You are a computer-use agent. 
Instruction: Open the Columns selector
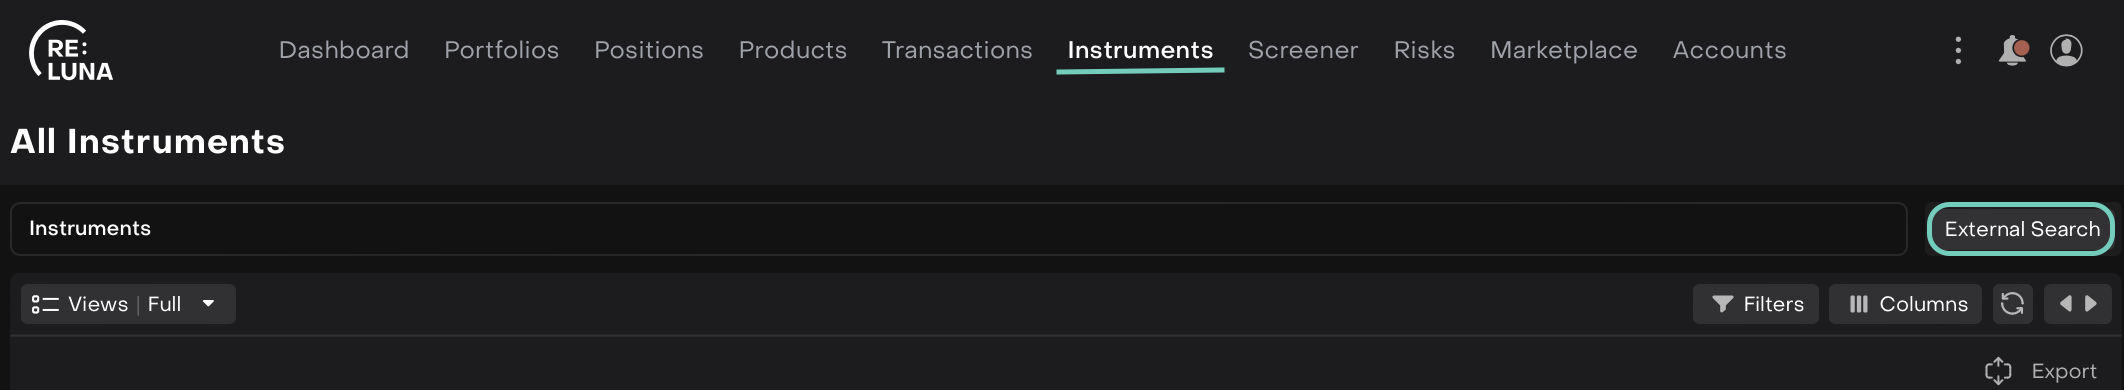[1908, 304]
